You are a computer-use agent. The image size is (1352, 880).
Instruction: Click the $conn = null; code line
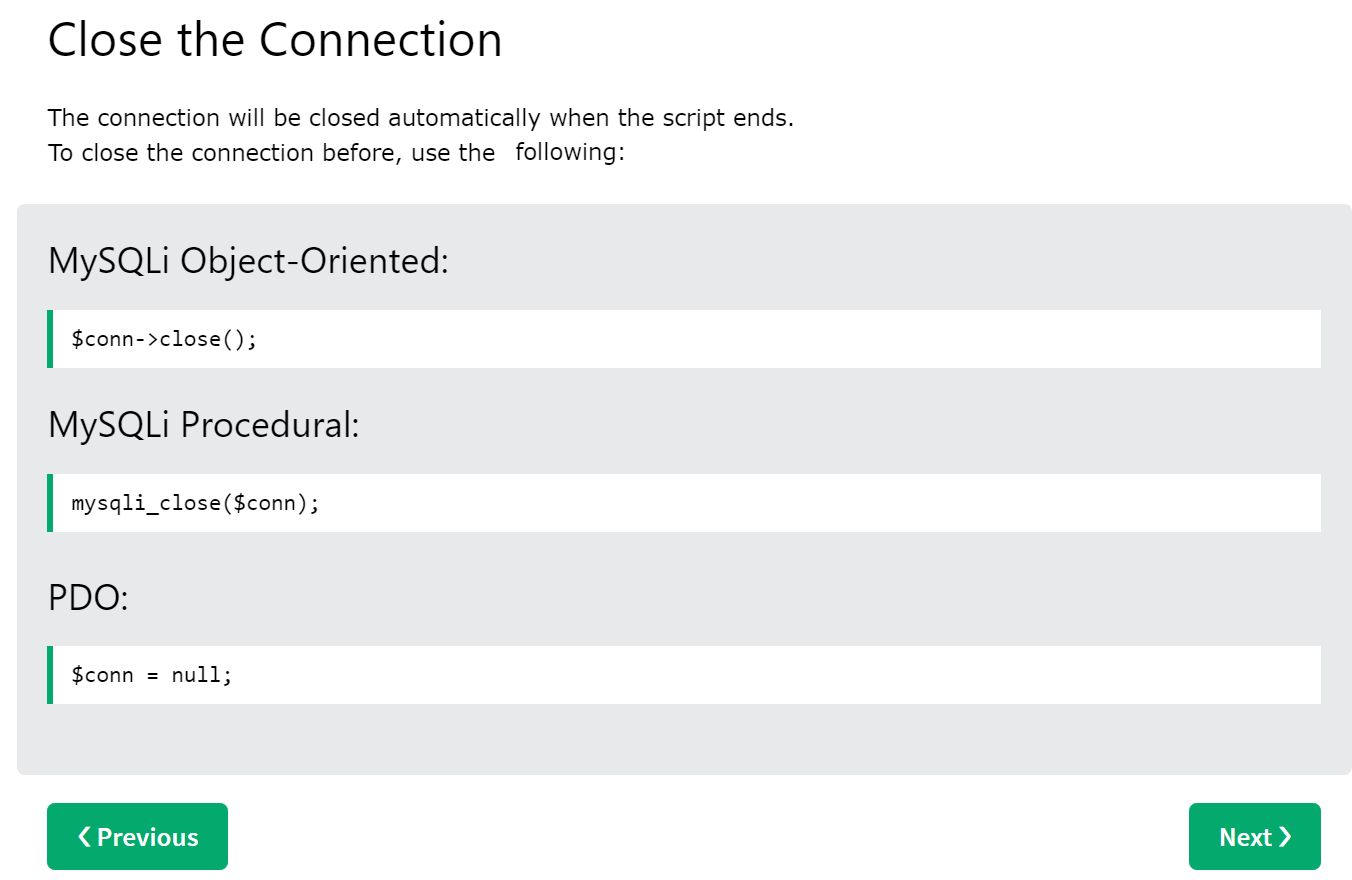click(151, 675)
